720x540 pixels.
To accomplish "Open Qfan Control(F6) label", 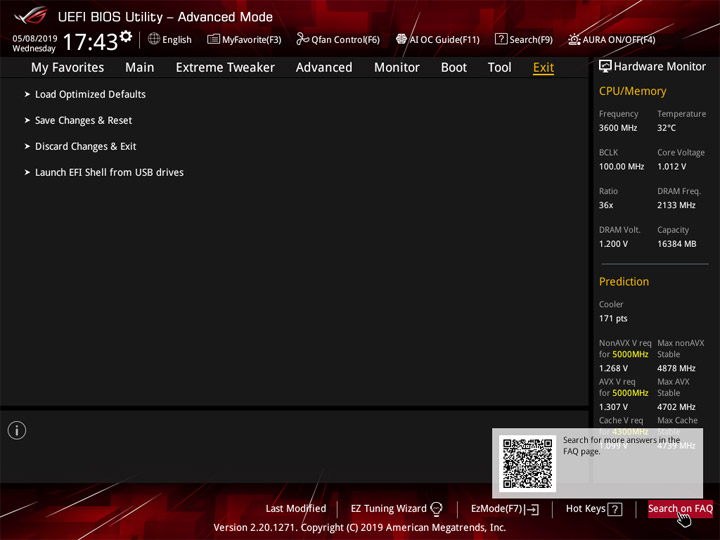I will click(345, 39).
